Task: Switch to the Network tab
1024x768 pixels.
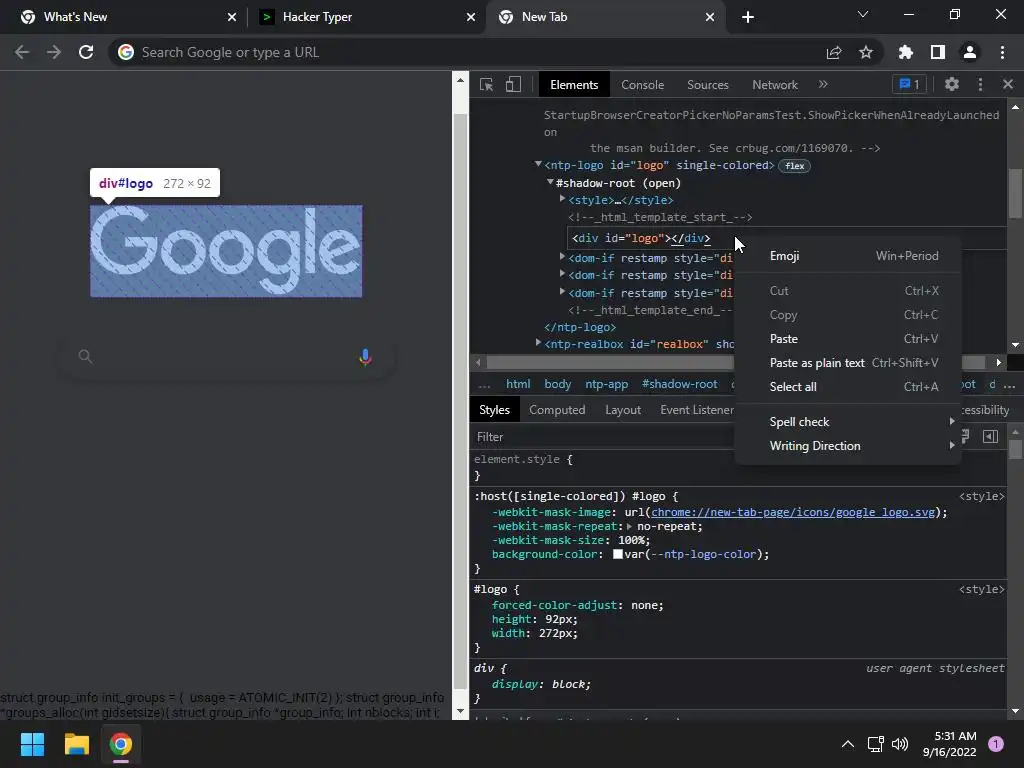Action: (775, 85)
